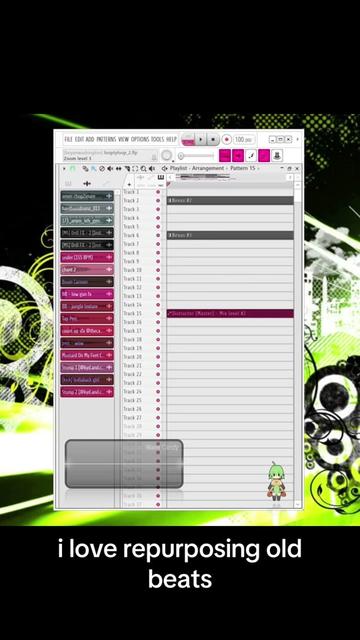Select the first speaker mute tool icon
This screenshot has width=360, height=640.
110,168
